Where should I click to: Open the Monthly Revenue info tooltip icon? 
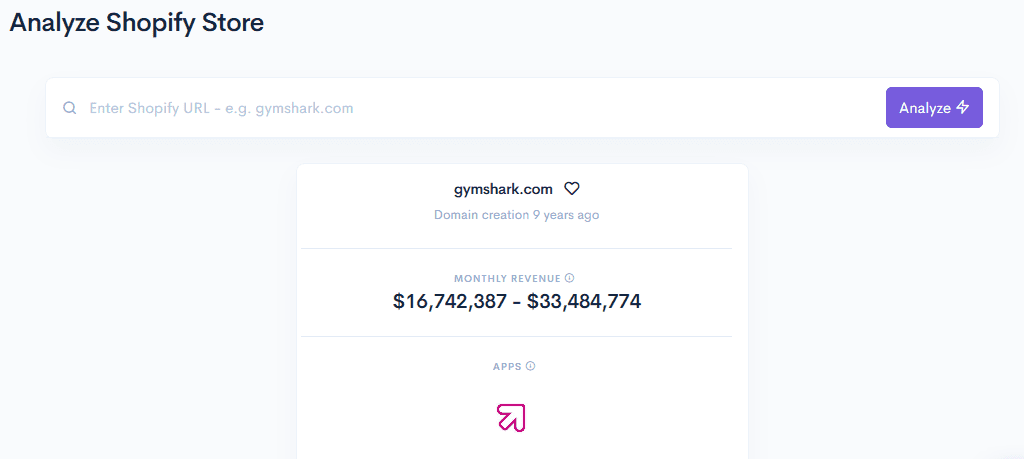(569, 278)
